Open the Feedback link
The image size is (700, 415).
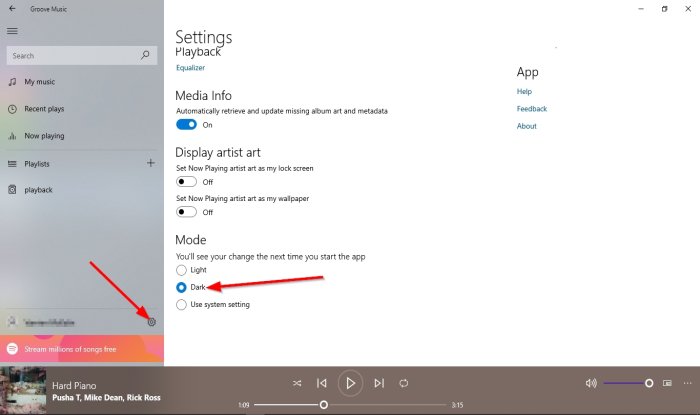[x=532, y=109]
